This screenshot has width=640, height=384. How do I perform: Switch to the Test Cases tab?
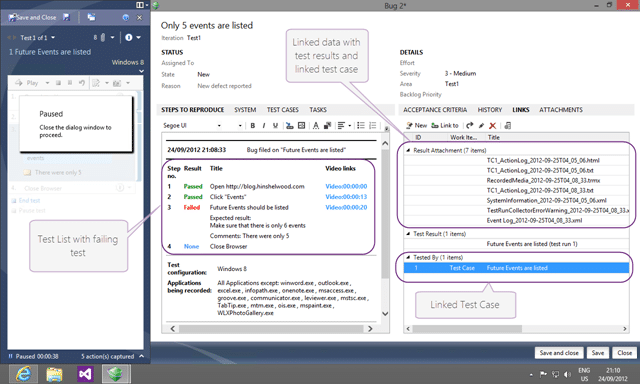pos(282,110)
